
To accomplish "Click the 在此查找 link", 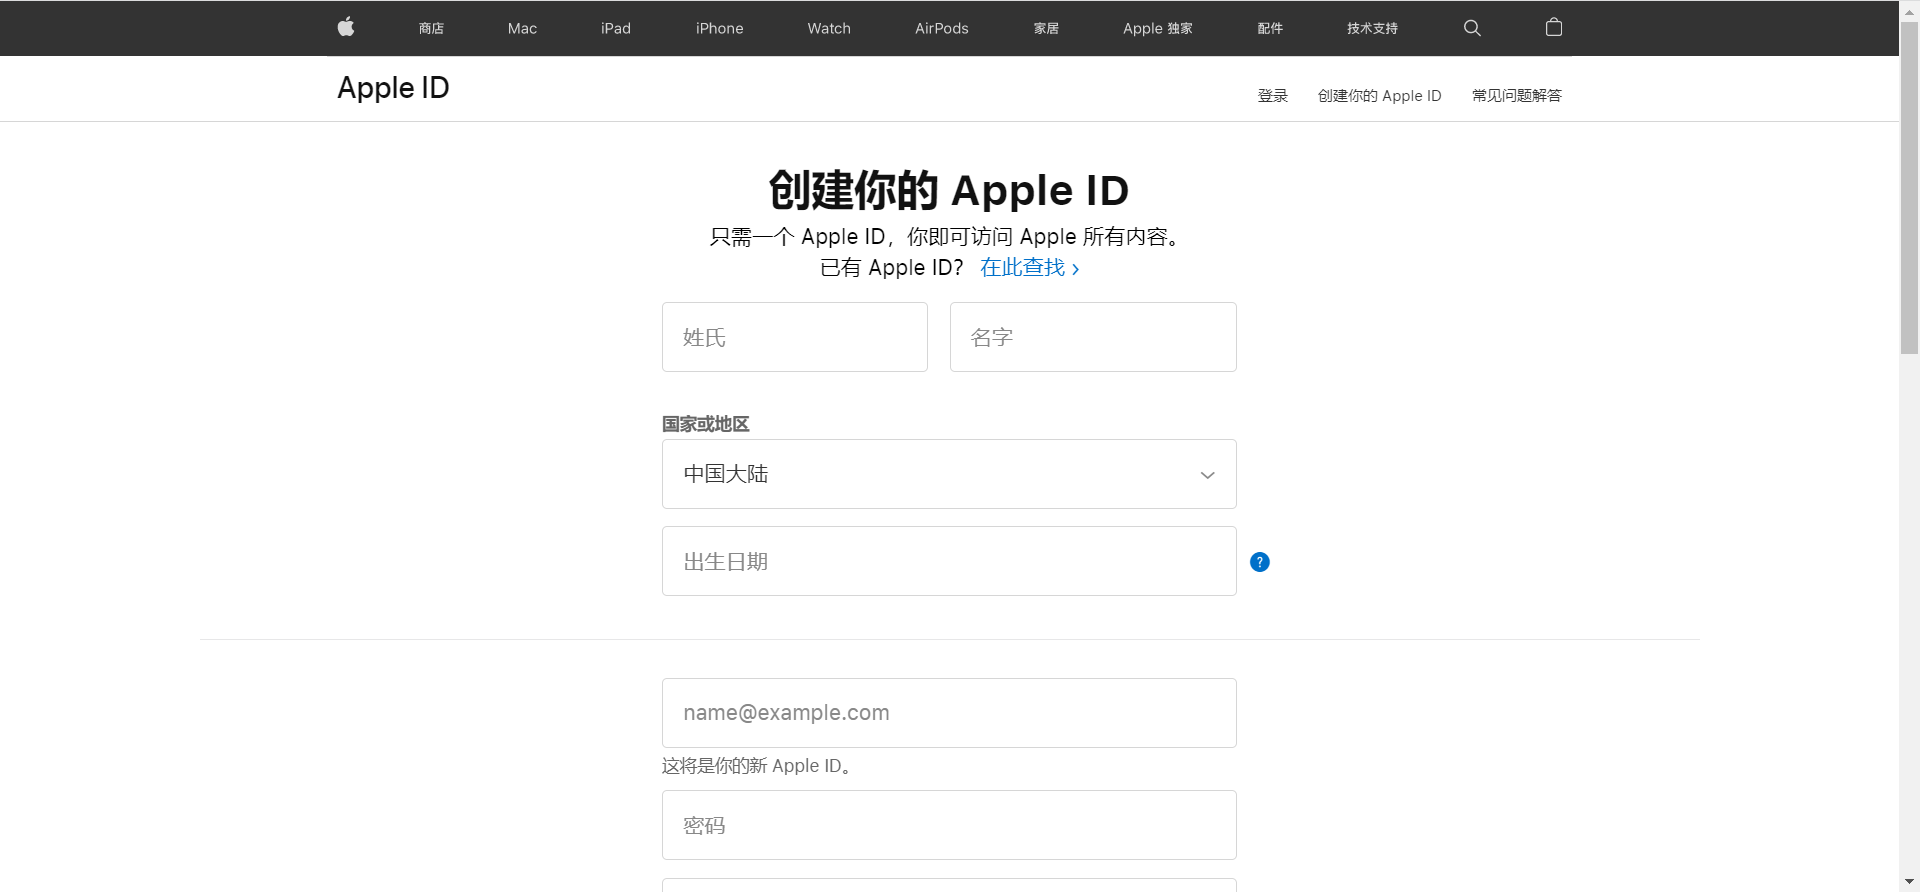I will (x=1030, y=267).
